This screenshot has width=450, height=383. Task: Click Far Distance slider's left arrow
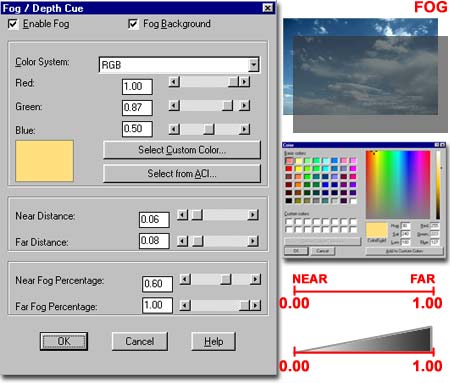pos(182,241)
